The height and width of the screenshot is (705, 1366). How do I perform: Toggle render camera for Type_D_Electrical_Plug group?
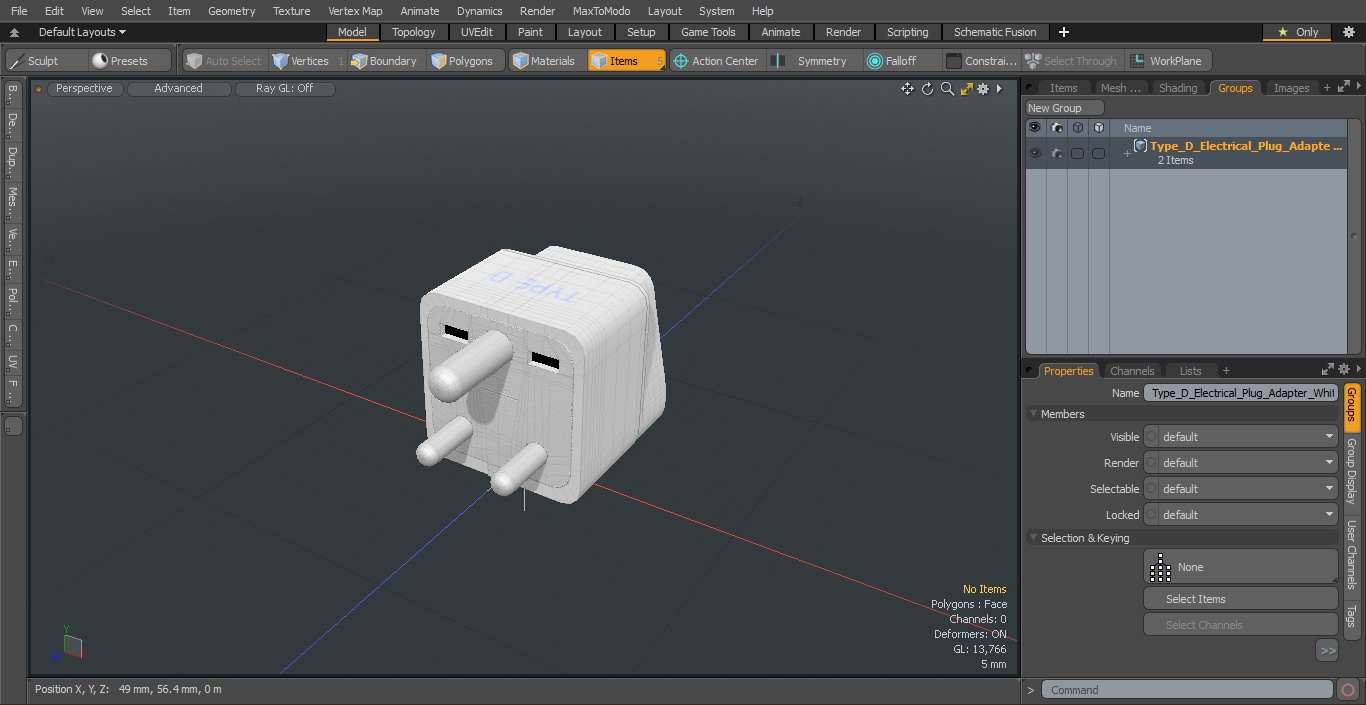1056,153
